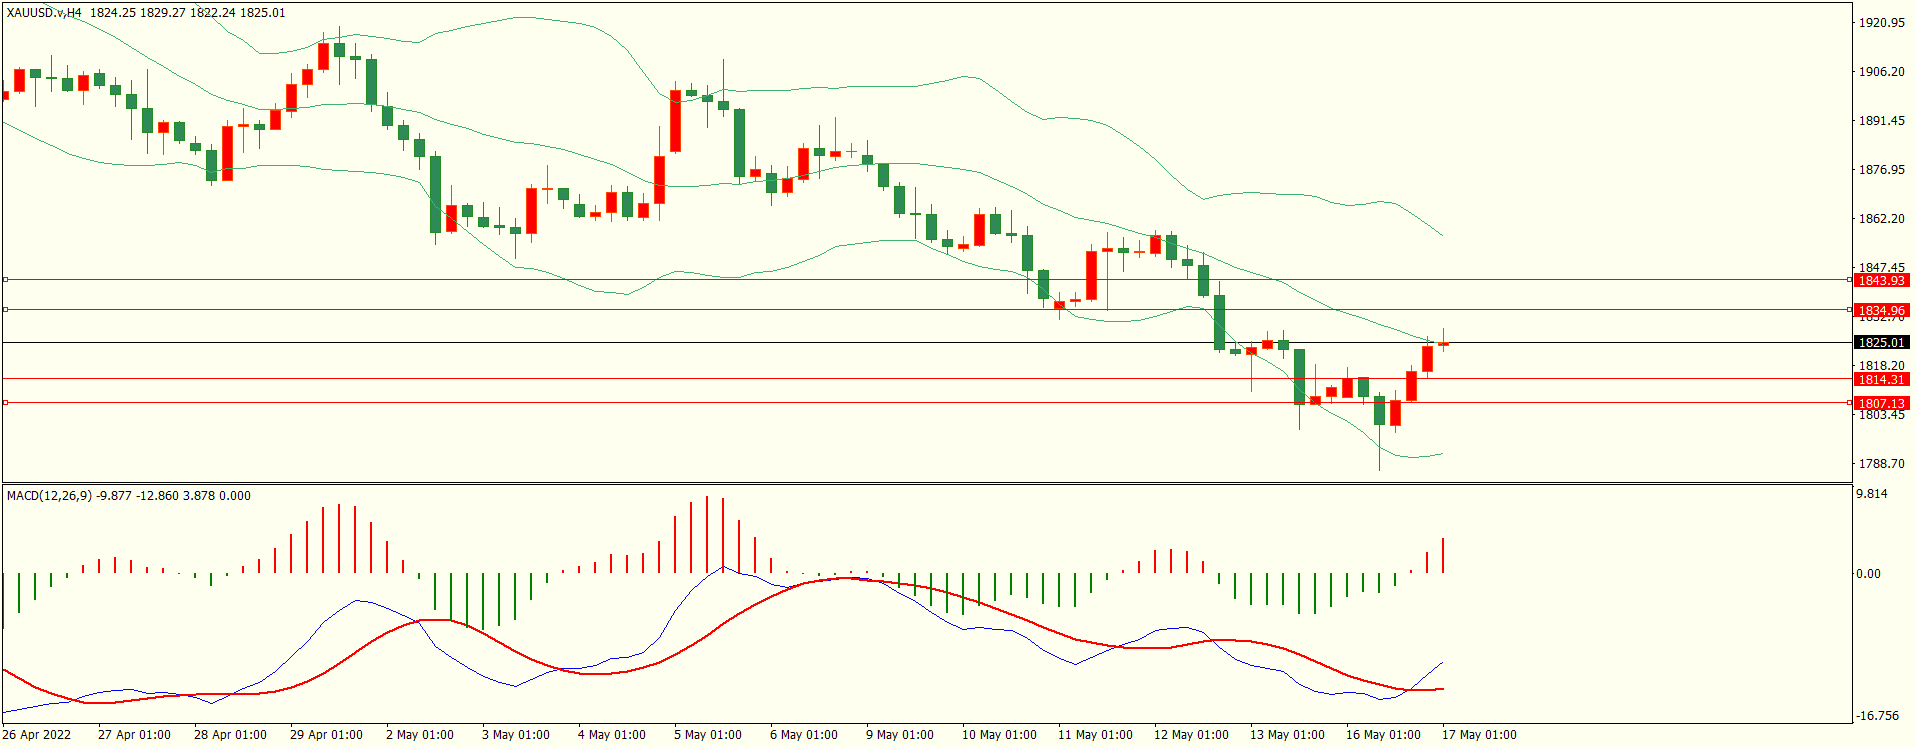Click the 1834.96 red price level tag
1916x747 pixels.
1881,311
